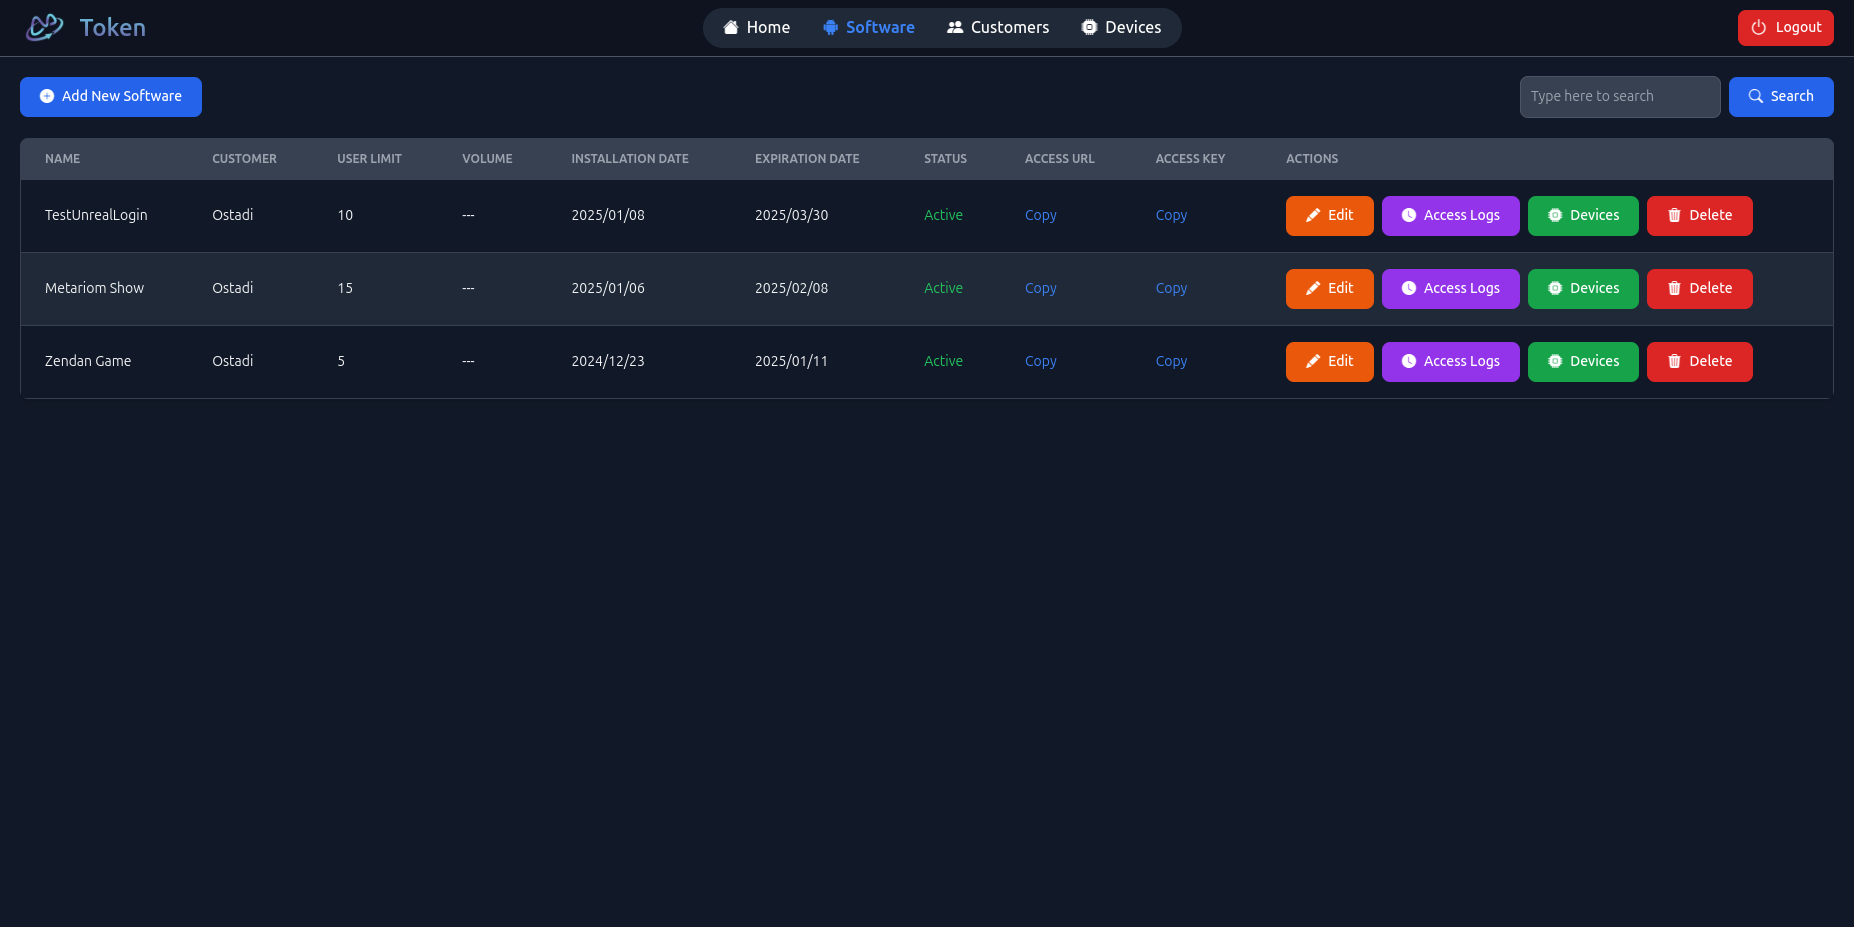Click the pencil icon for TestUnrealLogin

coord(1313,216)
